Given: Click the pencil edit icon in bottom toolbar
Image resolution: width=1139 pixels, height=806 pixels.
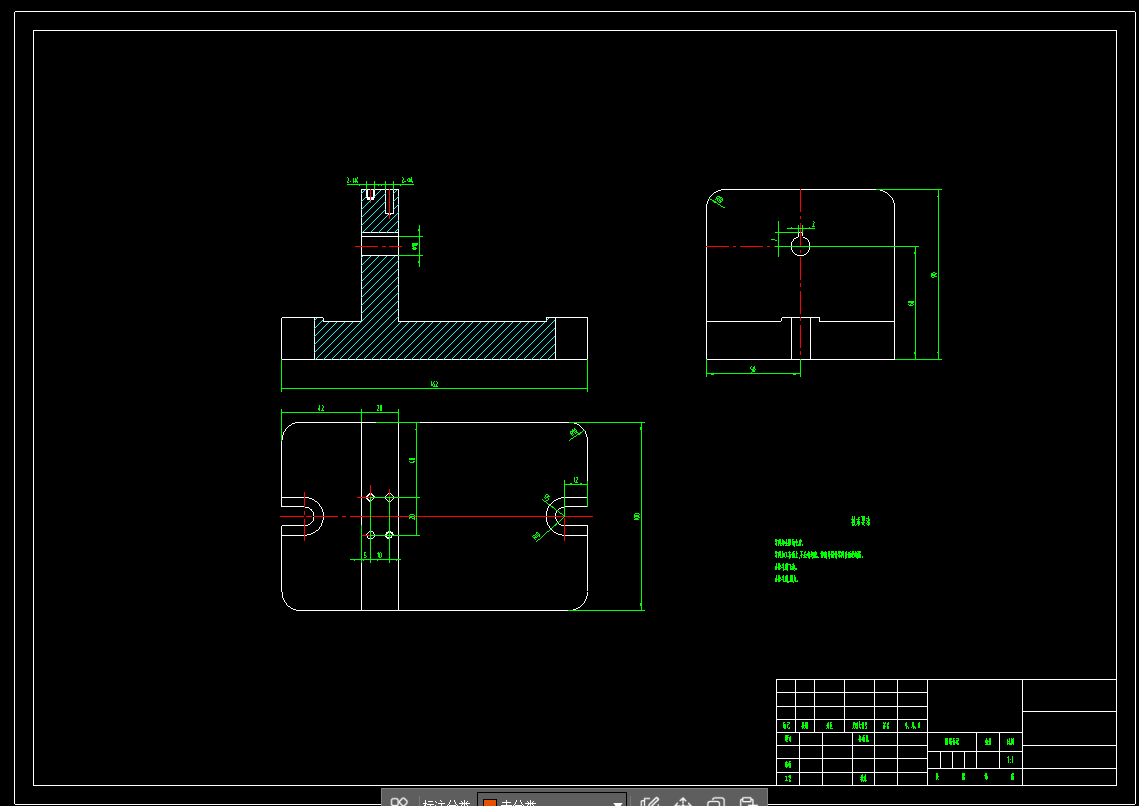Looking at the screenshot, I should (649, 802).
